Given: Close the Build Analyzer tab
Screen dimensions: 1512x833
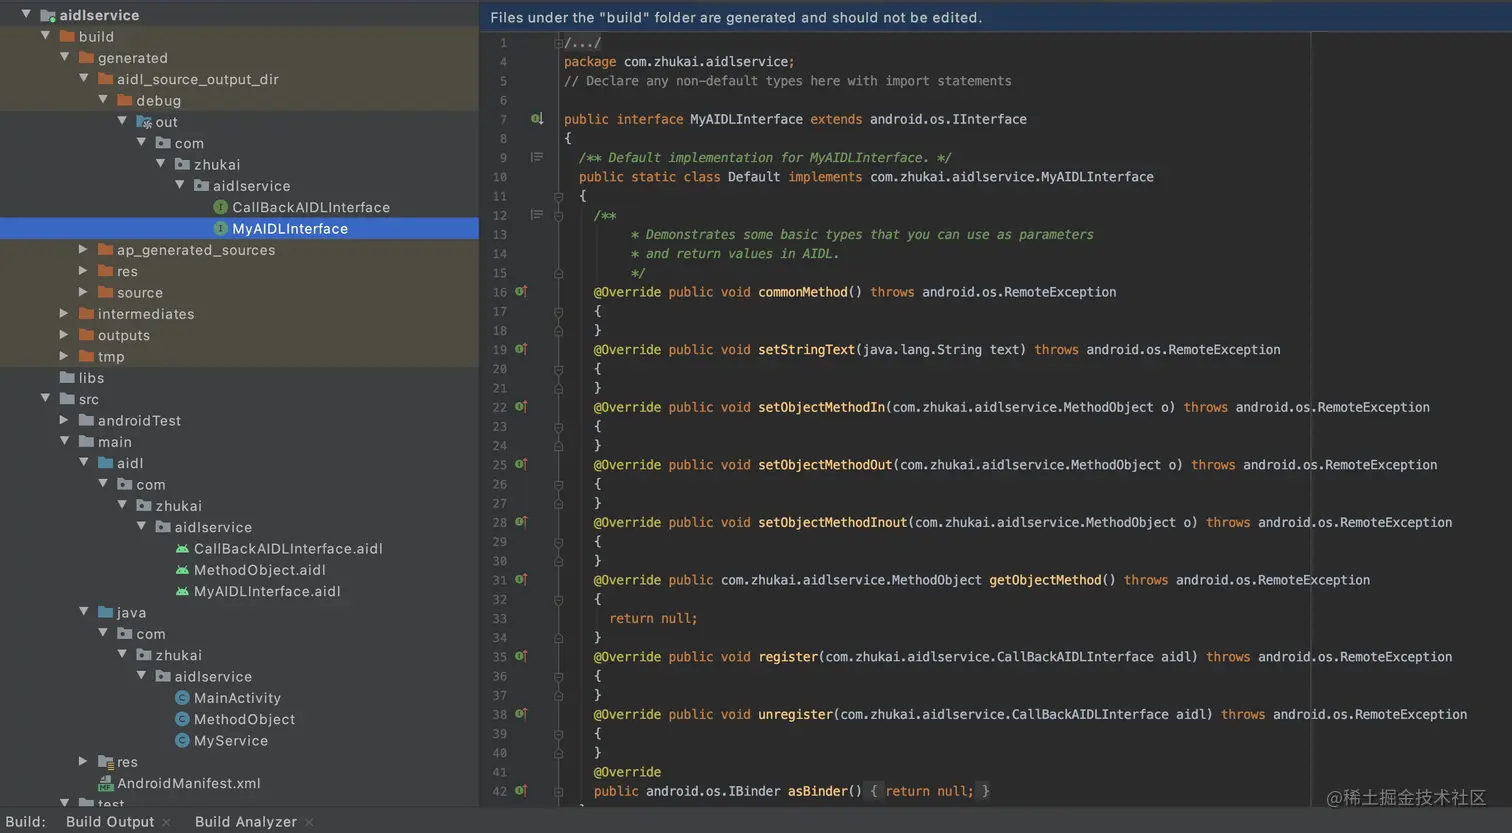Looking at the screenshot, I should [309, 822].
